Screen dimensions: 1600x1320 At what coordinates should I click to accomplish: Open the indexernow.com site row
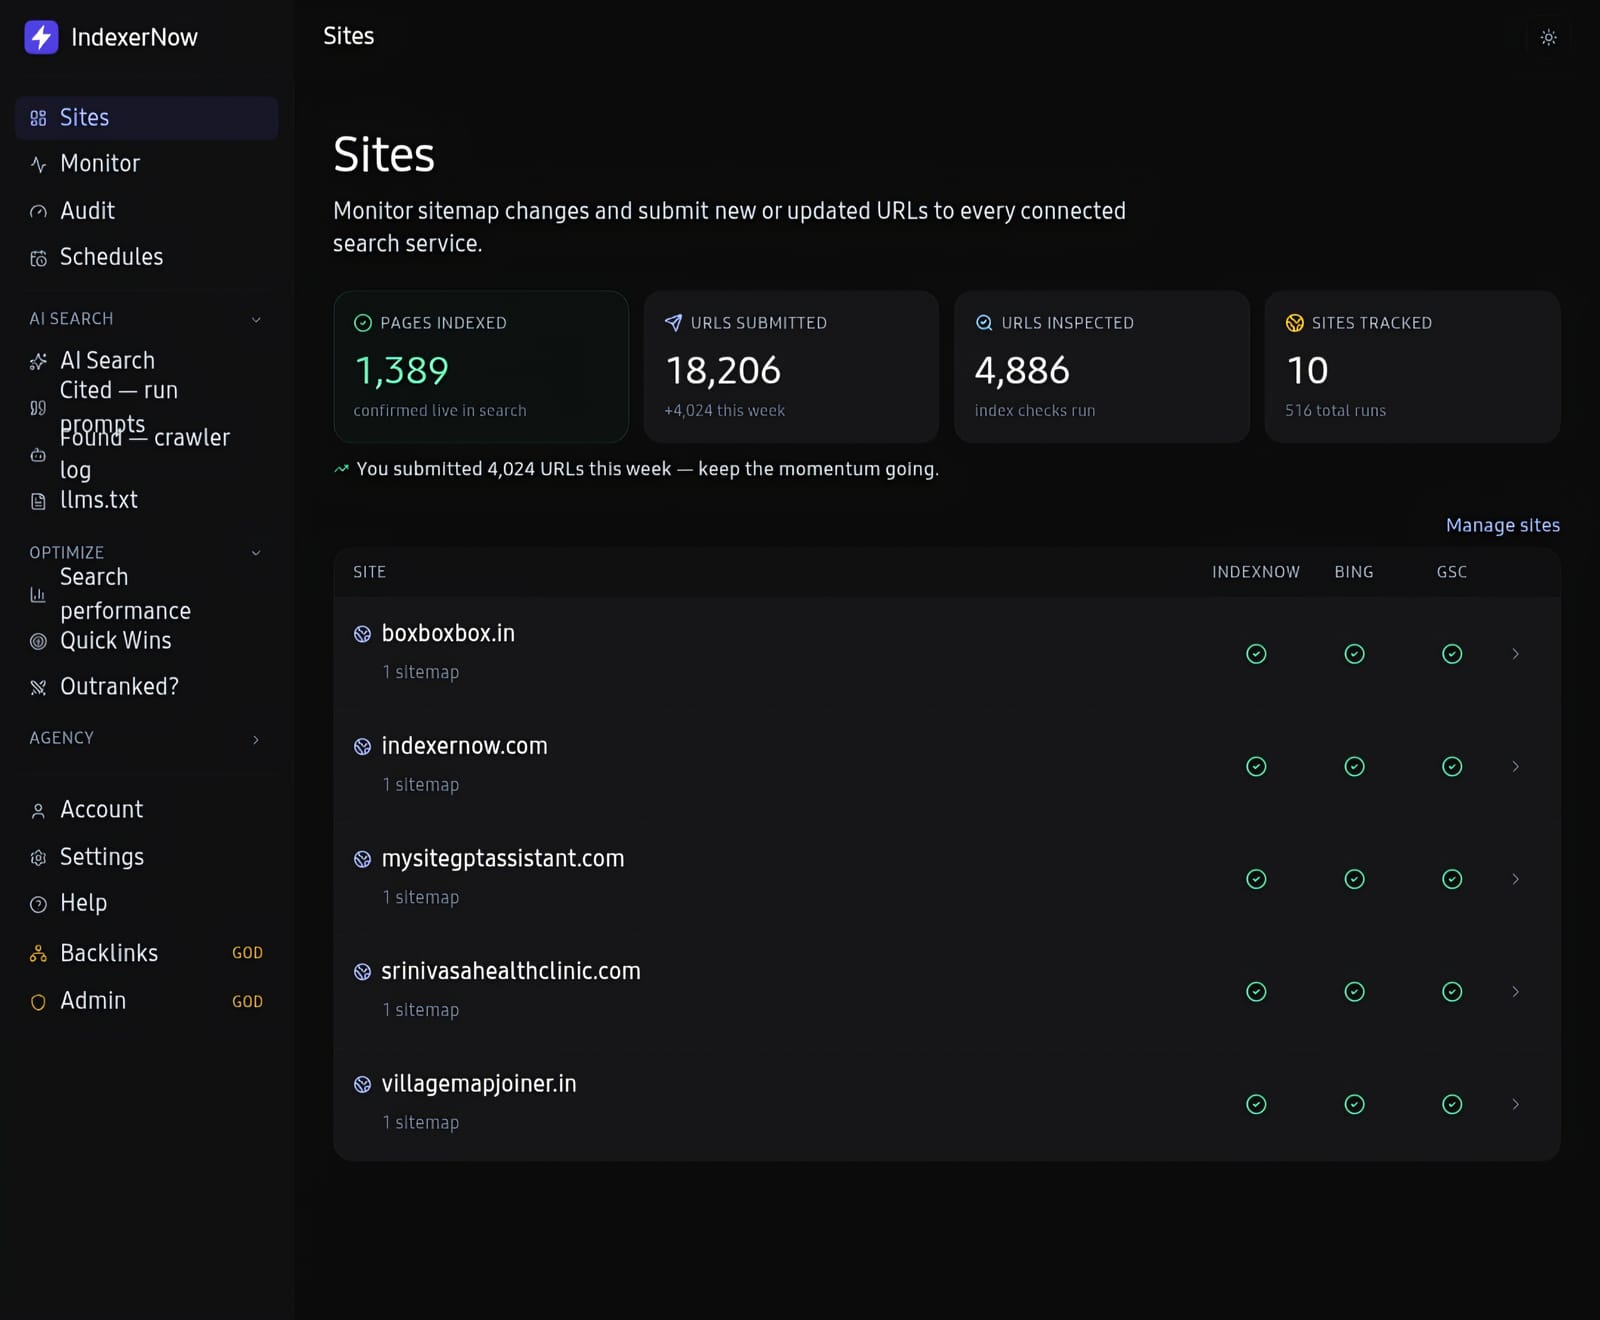pos(947,766)
